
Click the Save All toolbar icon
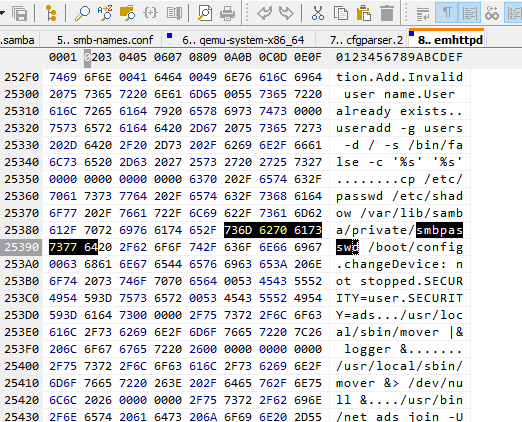click(x=20, y=13)
